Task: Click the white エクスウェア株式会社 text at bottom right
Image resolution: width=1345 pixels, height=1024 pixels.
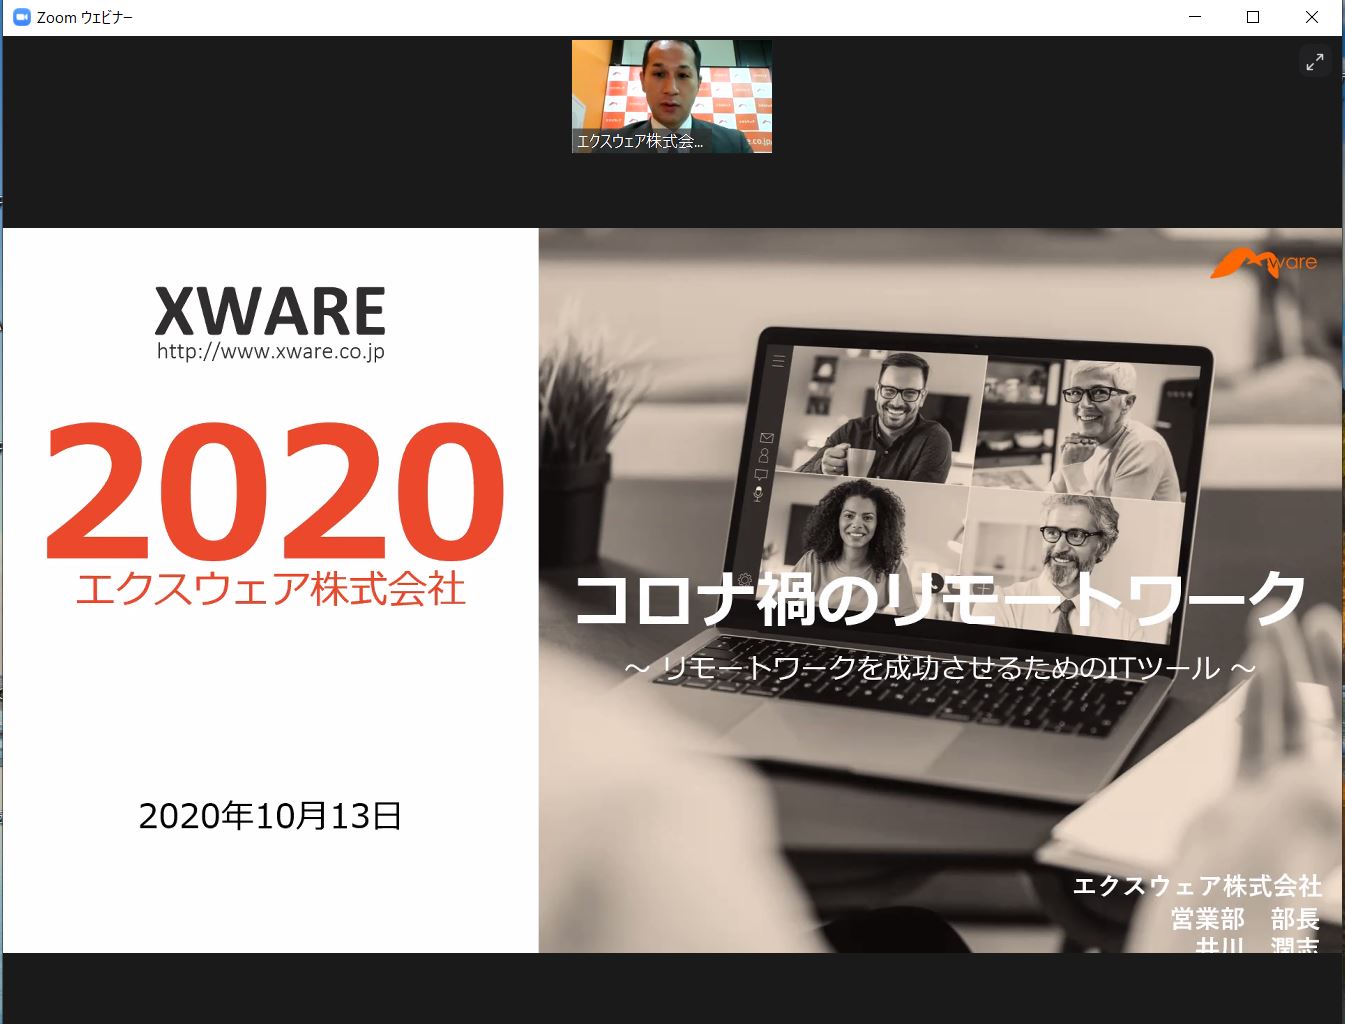Action: [1197, 885]
